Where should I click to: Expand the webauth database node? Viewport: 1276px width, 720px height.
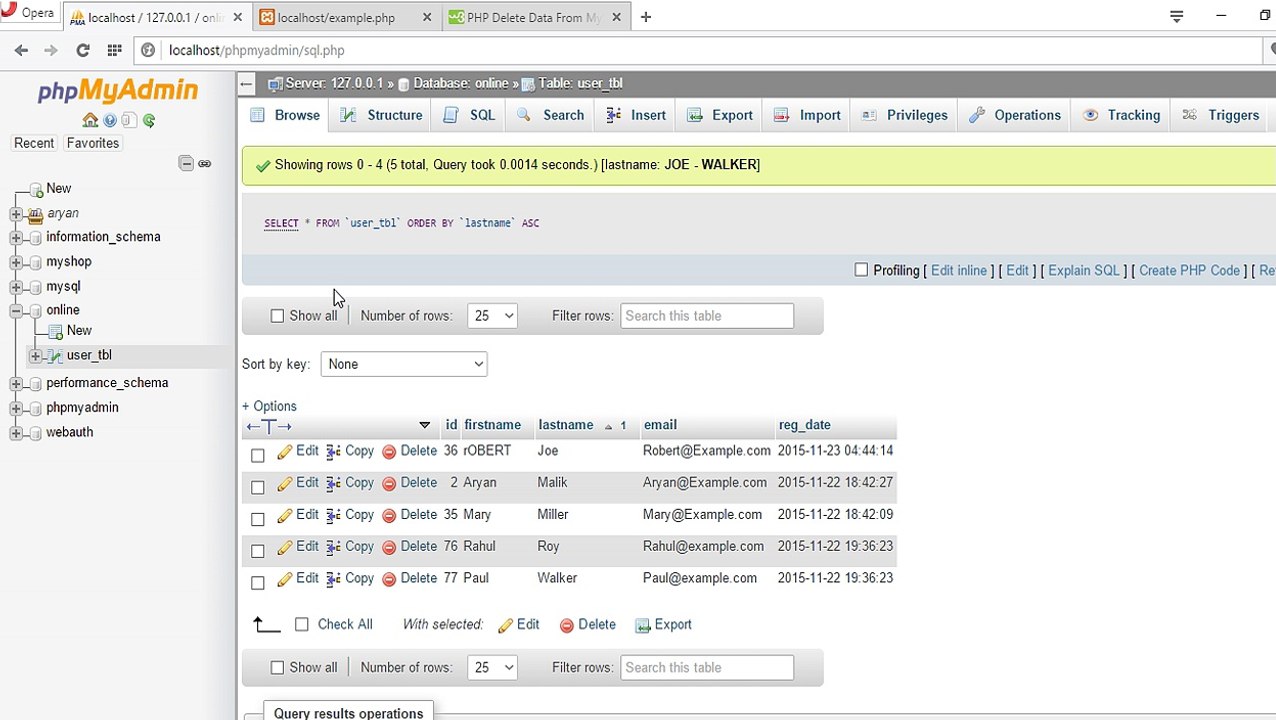click(16, 433)
